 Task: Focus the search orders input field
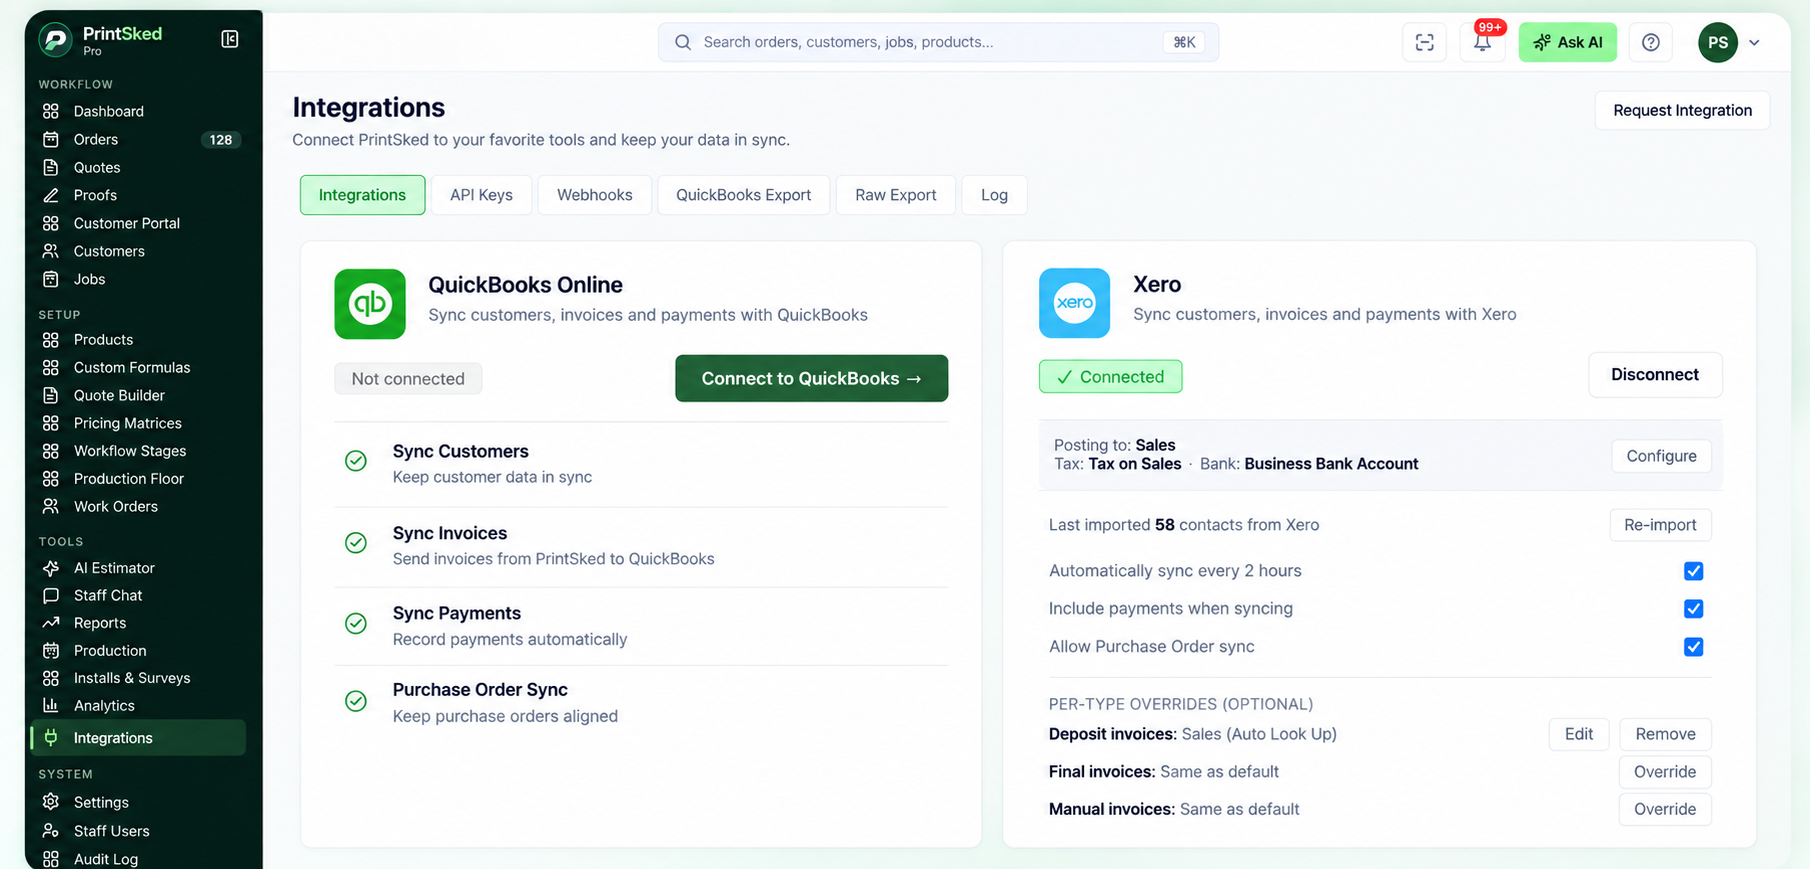click(x=938, y=42)
